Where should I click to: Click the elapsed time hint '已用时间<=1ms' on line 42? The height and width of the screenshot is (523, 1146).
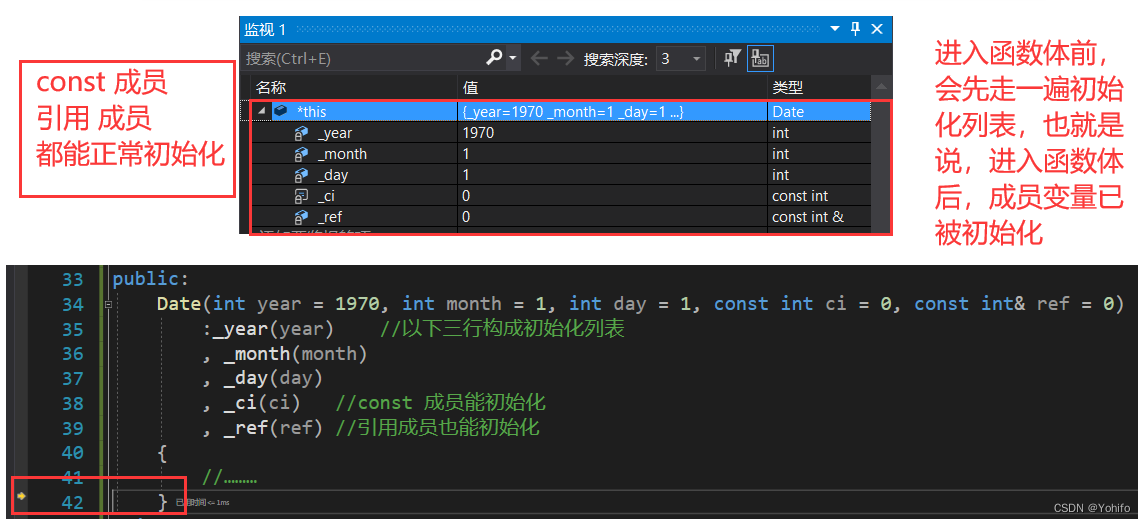tap(202, 503)
